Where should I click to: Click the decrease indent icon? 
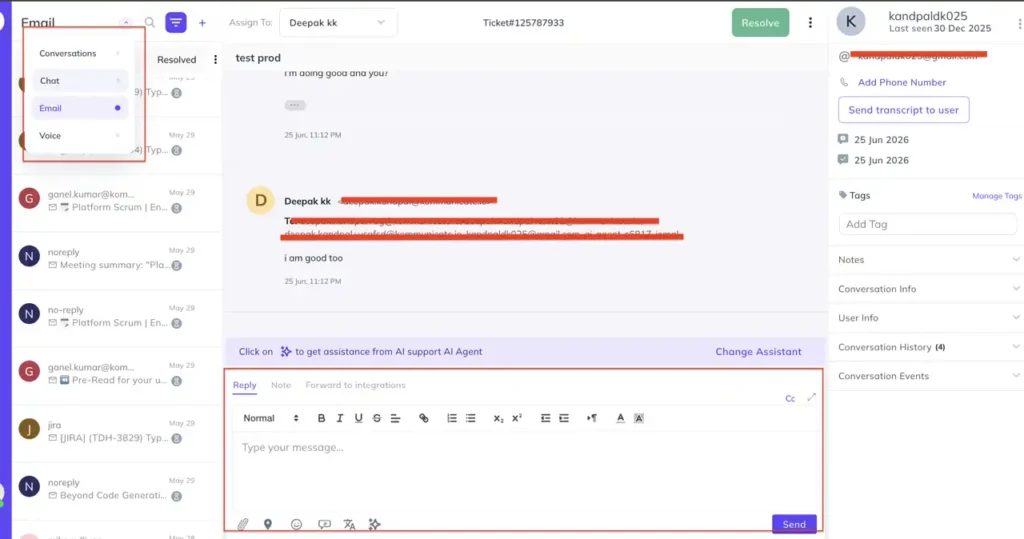pyautogui.click(x=545, y=418)
